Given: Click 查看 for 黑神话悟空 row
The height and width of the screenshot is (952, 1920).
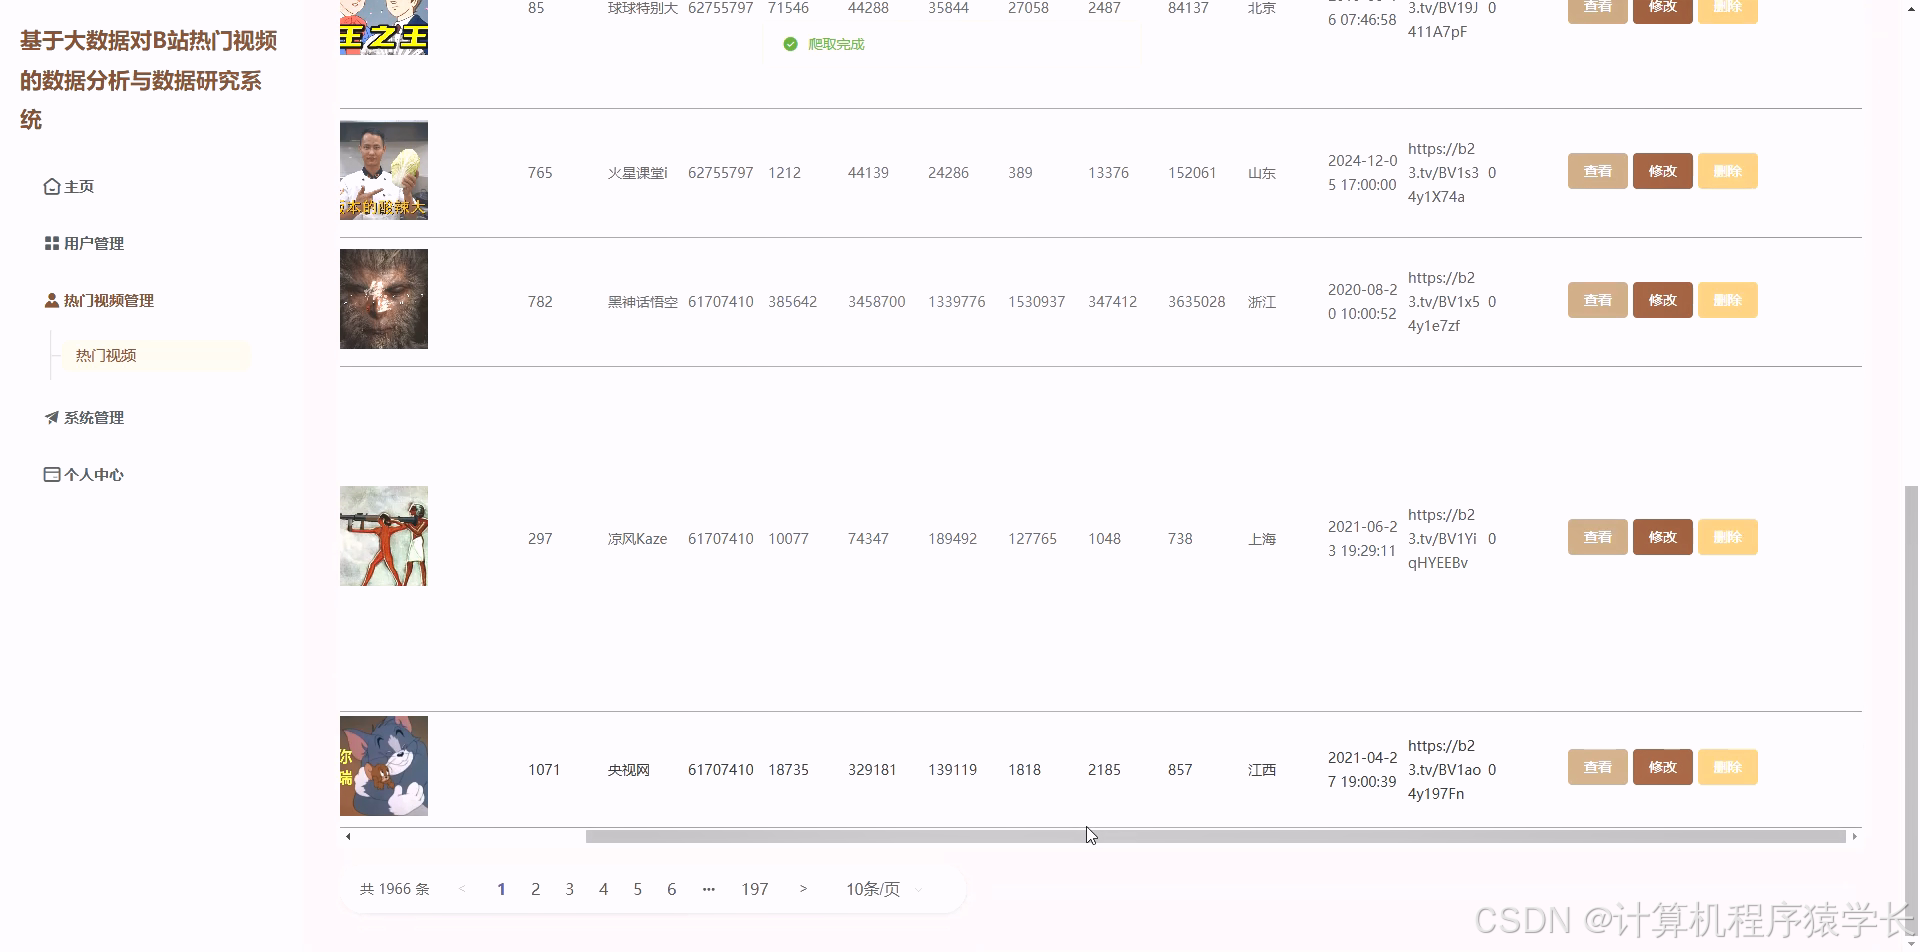Looking at the screenshot, I should (1597, 300).
